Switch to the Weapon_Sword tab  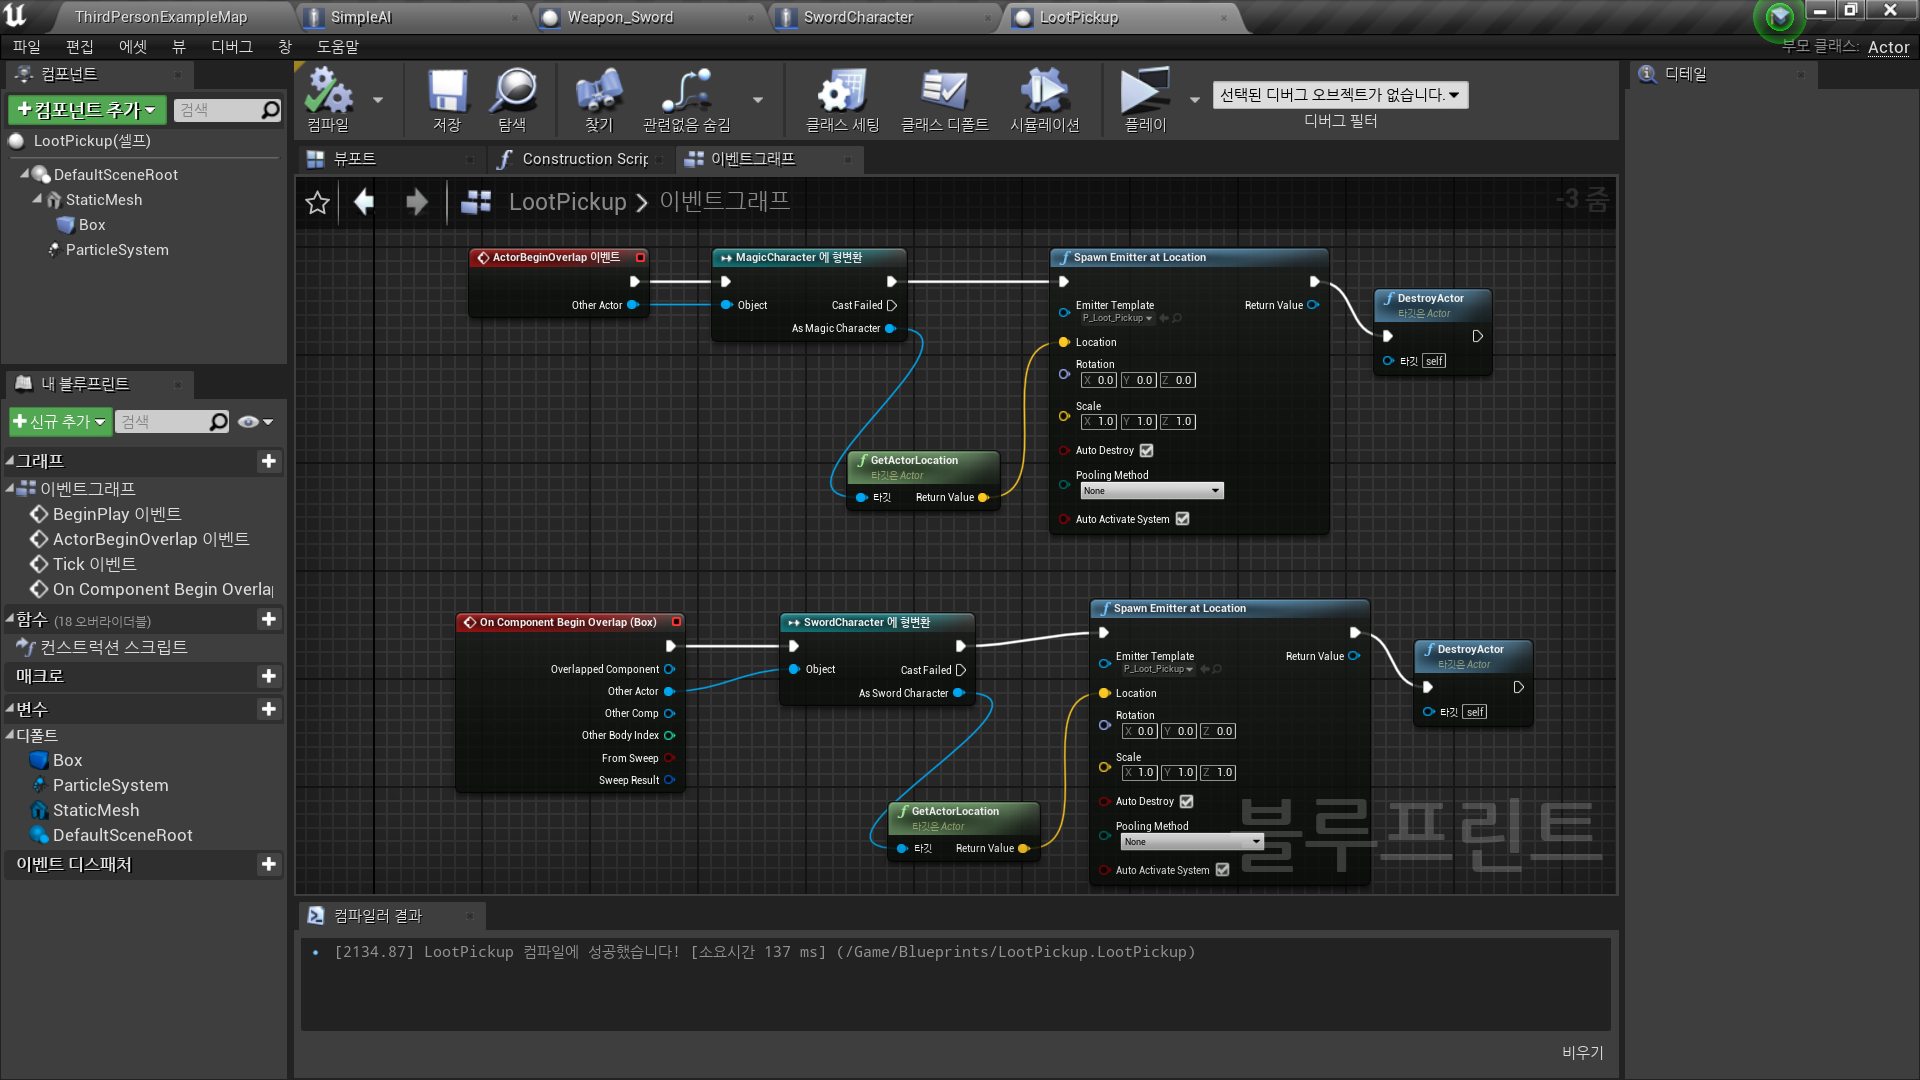(x=620, y=17)
